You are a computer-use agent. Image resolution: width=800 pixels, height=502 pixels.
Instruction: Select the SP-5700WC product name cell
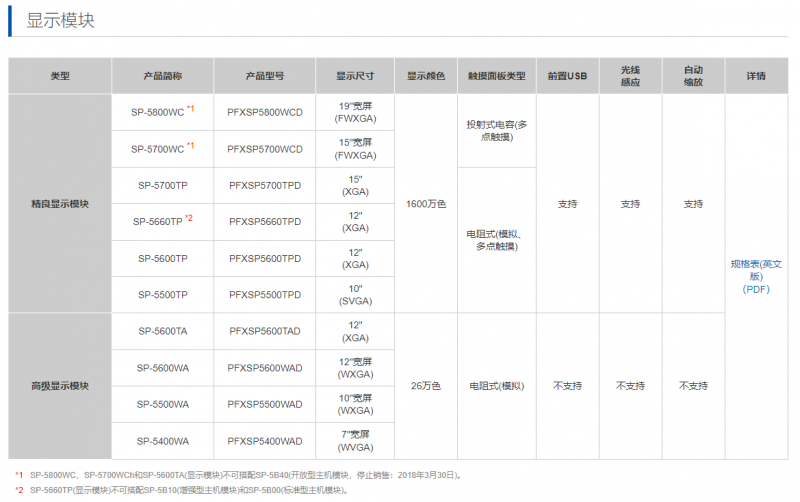click(x=162, y=149)
